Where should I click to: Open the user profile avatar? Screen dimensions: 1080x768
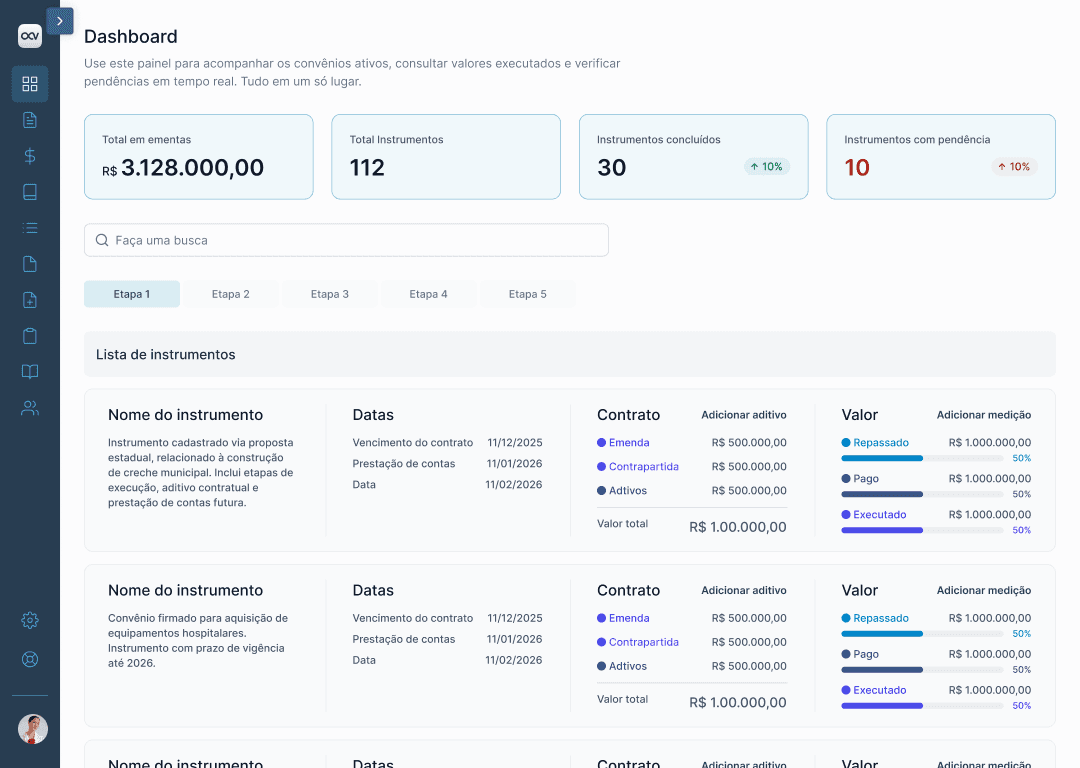coord(32,729)
